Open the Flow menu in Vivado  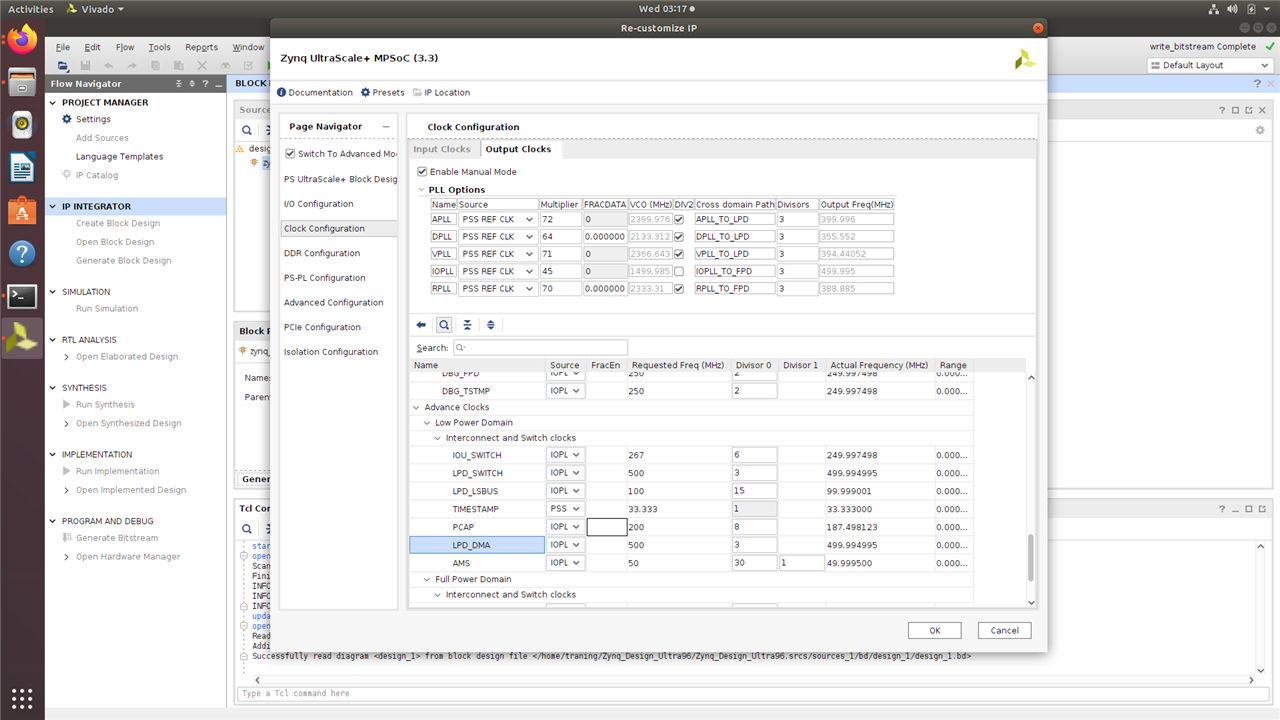click(125, 47)
